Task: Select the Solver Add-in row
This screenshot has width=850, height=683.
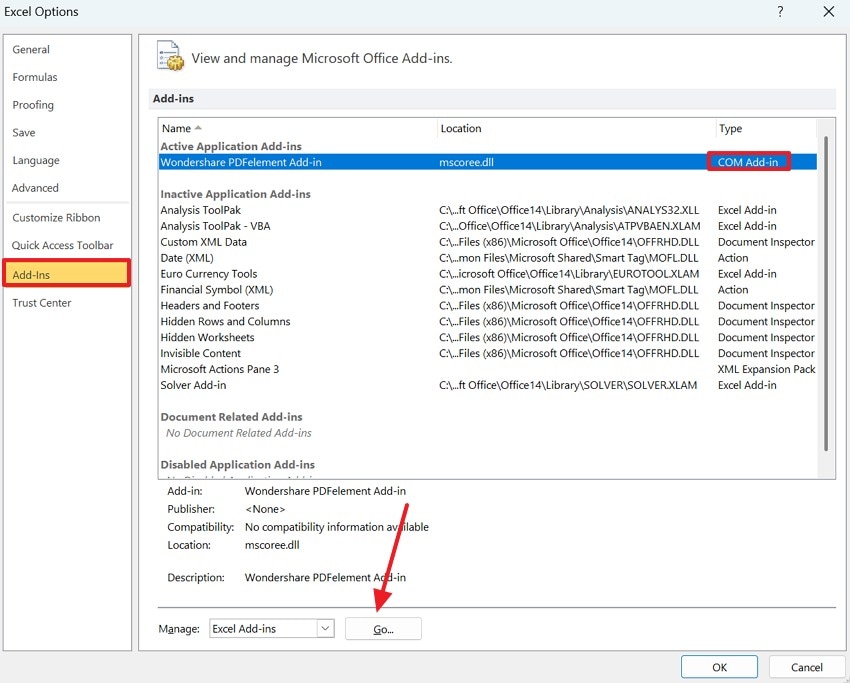Action: (x=487, y=385)
